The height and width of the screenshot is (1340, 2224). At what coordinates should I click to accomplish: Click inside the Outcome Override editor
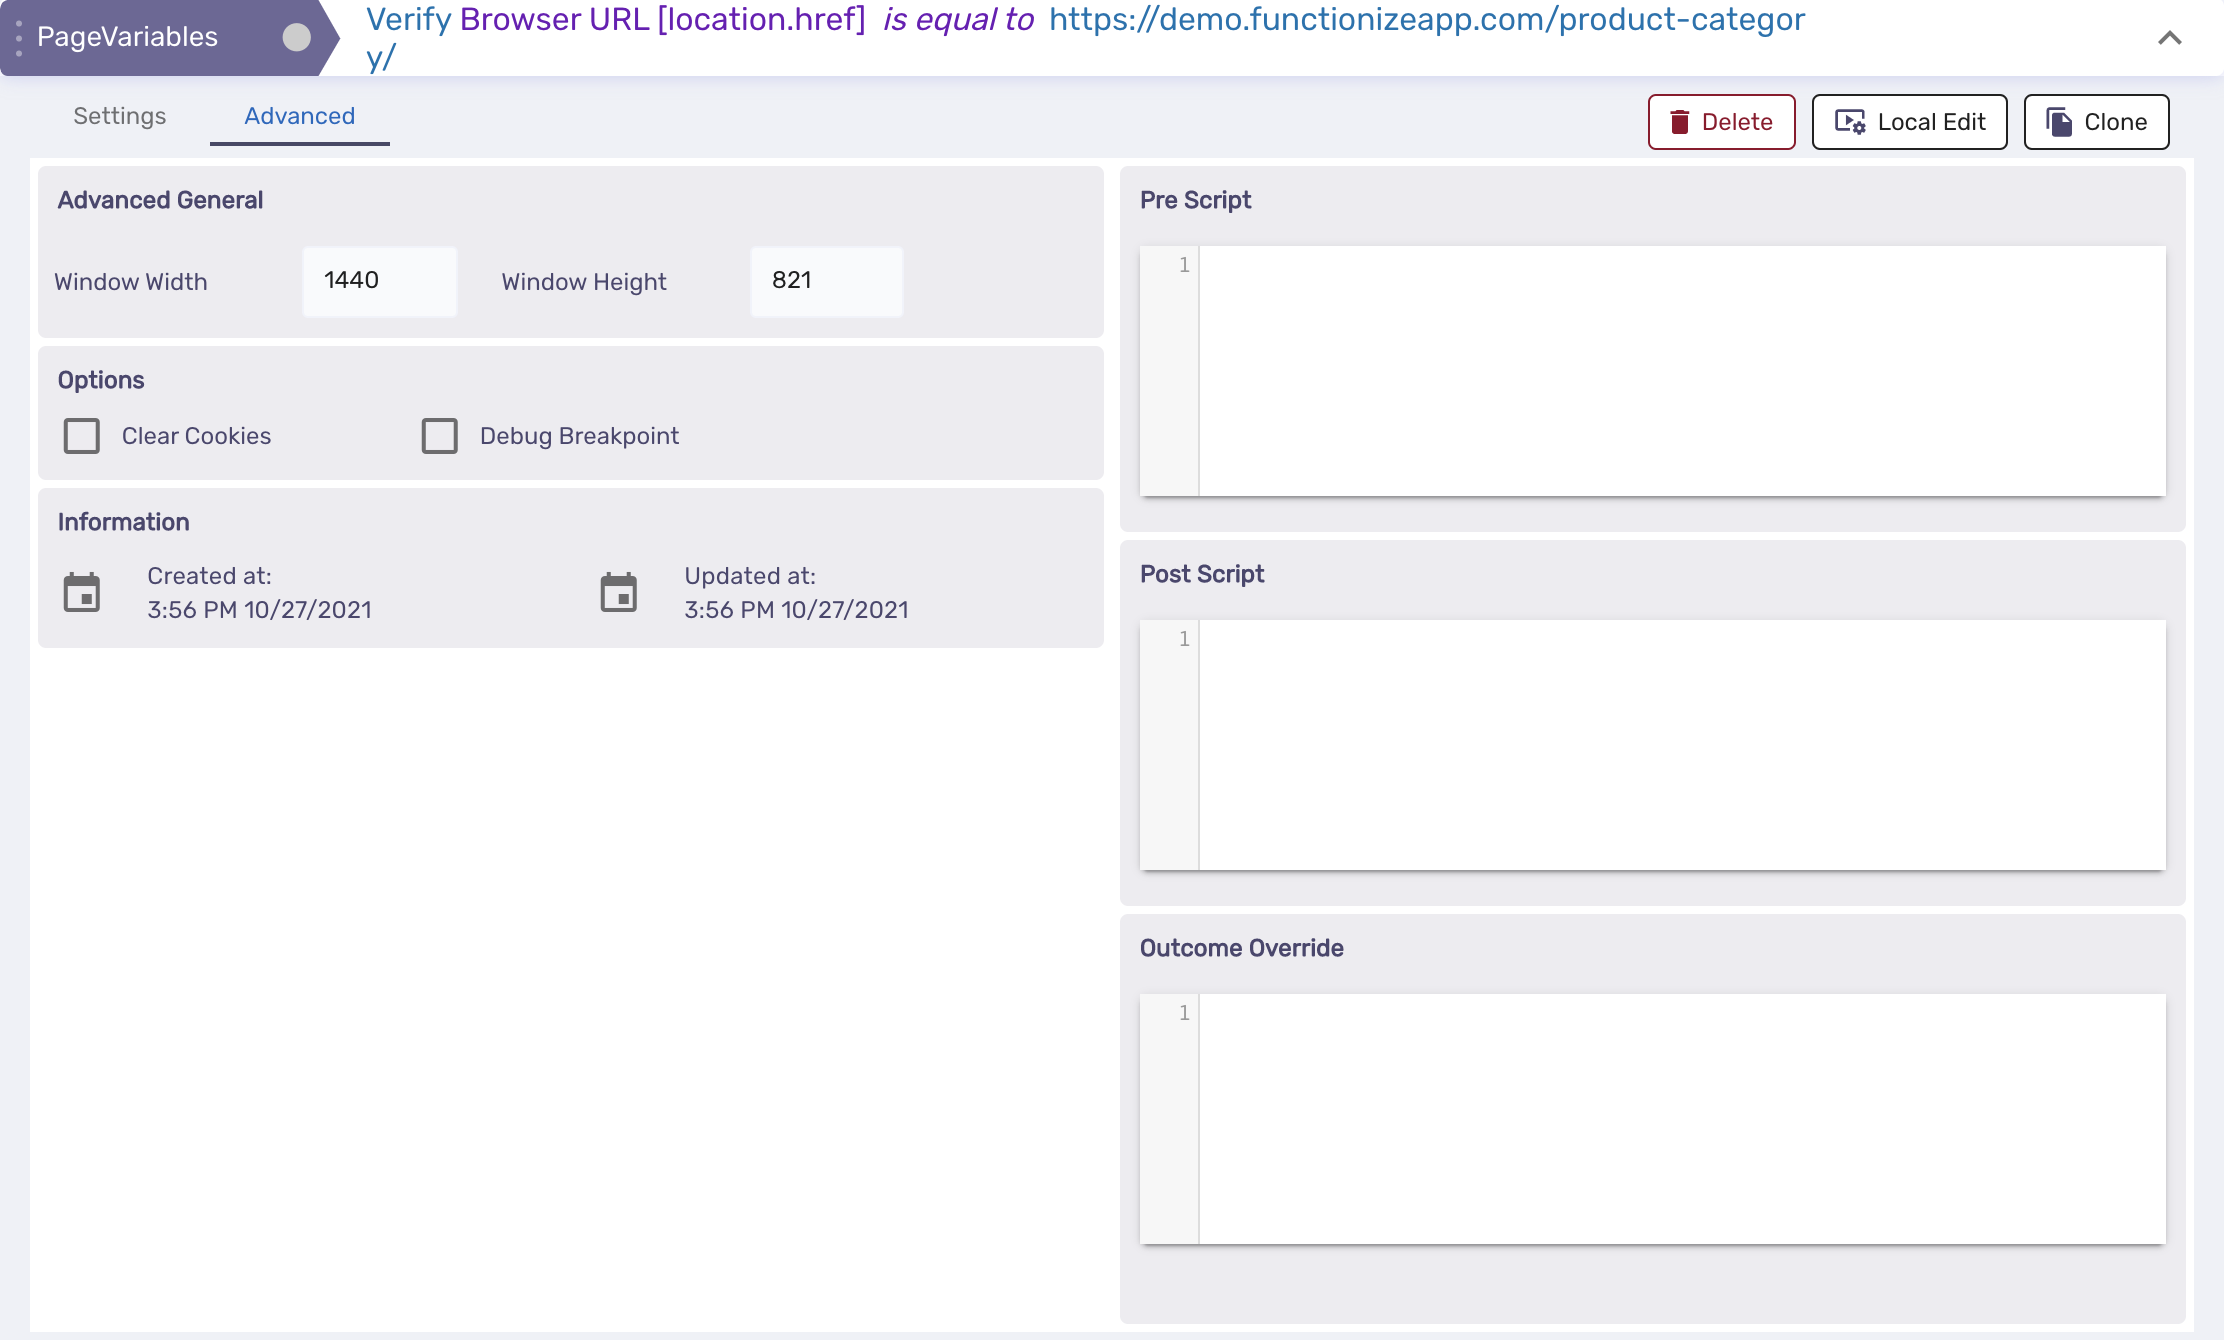point(1682,1119)
